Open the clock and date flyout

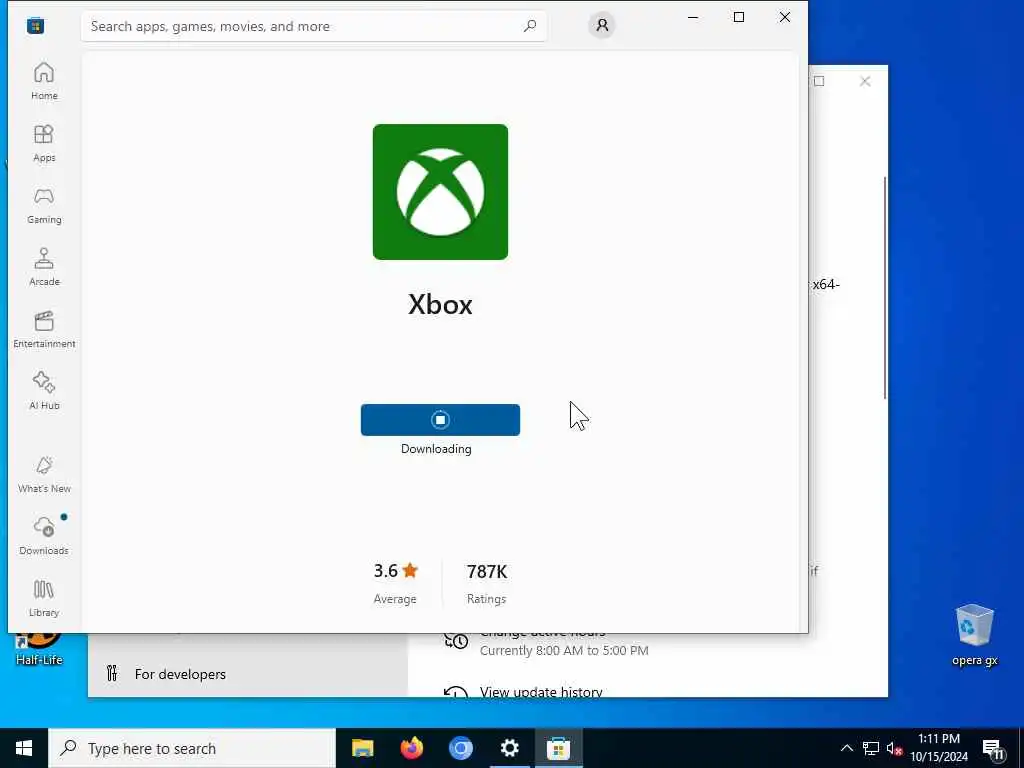pos(939,748)
